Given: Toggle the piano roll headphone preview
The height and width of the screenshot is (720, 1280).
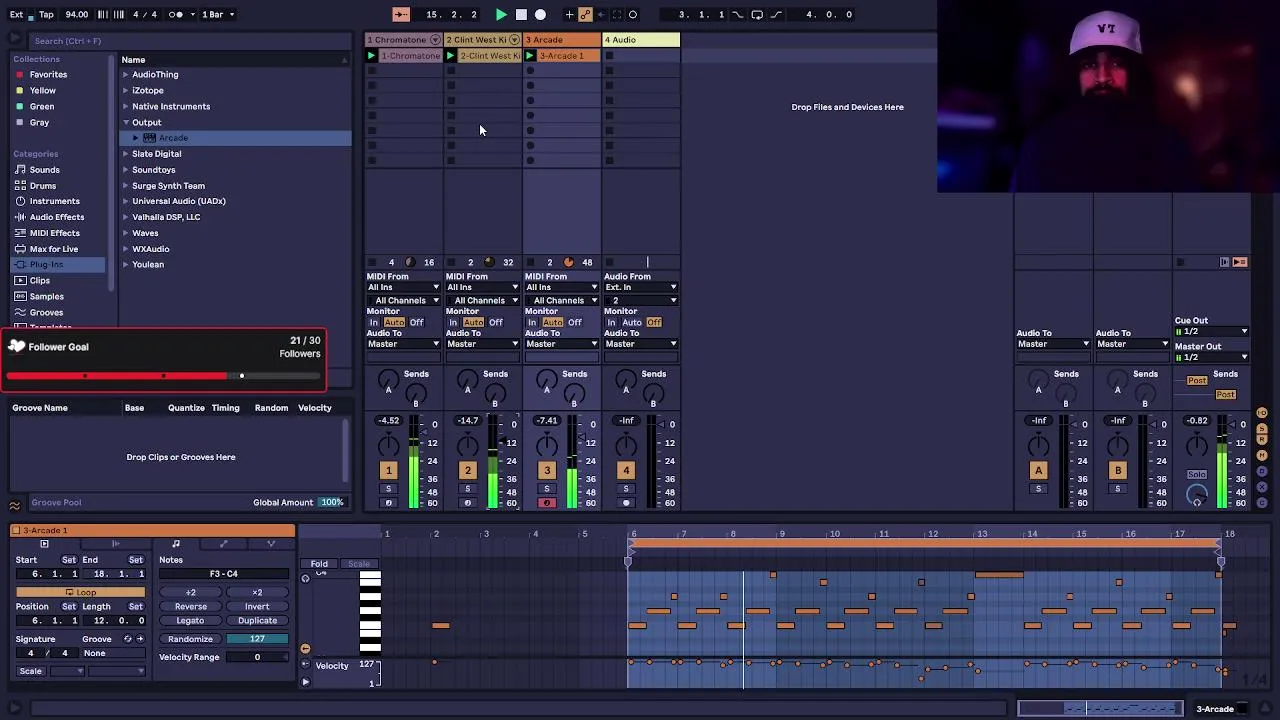Looking at the screenshot, I should pyautogui.click(x=306, y=579).
